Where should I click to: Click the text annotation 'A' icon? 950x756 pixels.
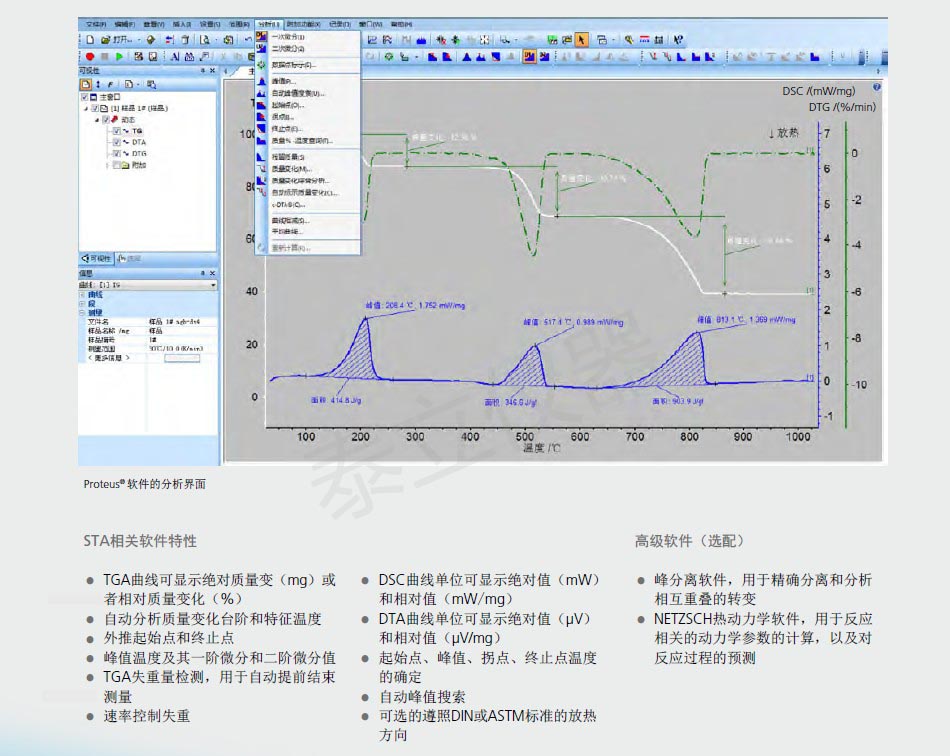(174, 57)
